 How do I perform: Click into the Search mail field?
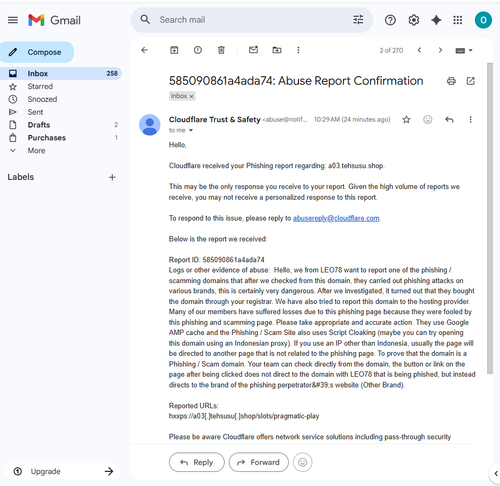click(252, 20)
